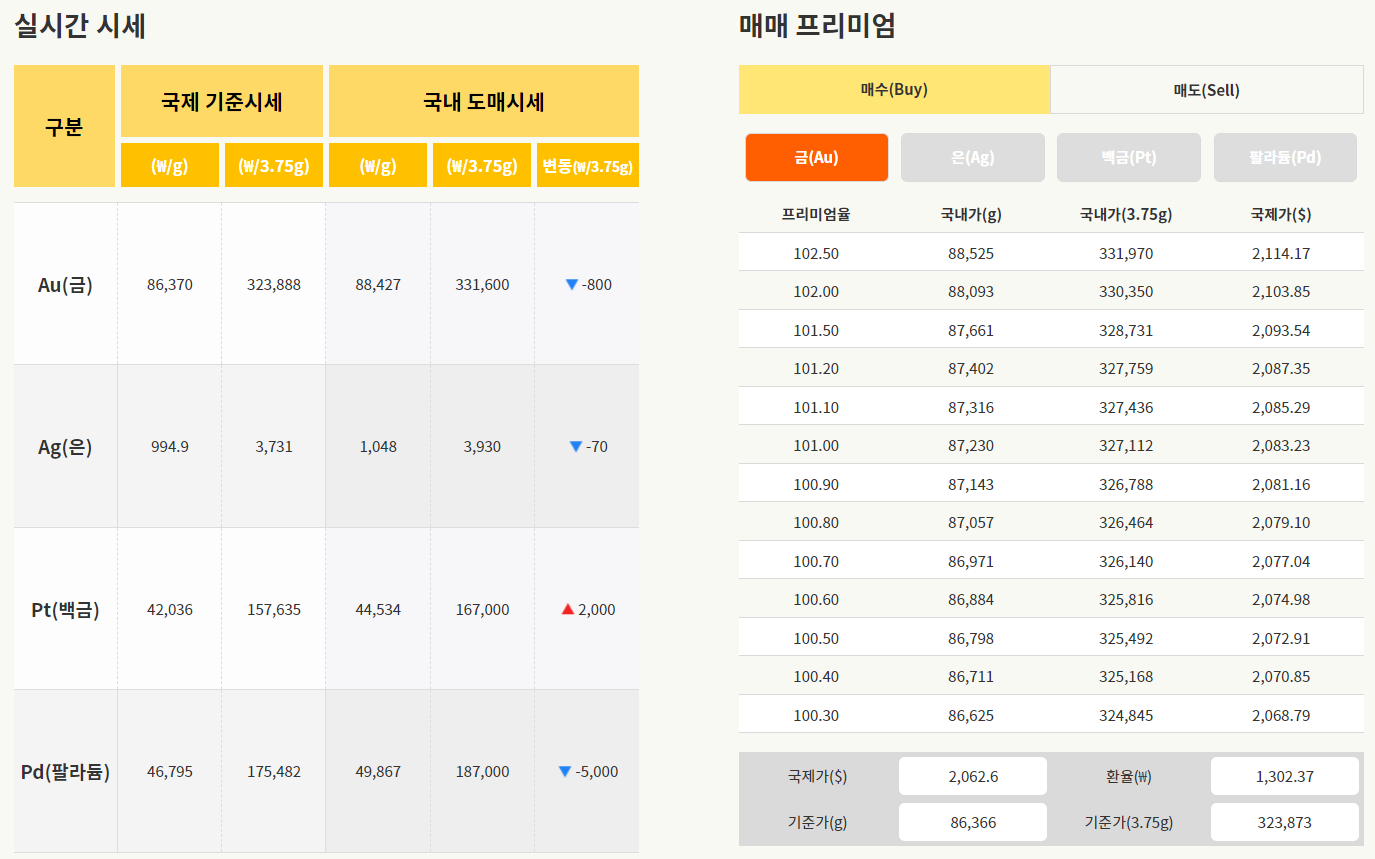Click the 2,114.17 international price cell
Image resolution: width=1375 pixels, height=859 pixels.
[1281, 253]
